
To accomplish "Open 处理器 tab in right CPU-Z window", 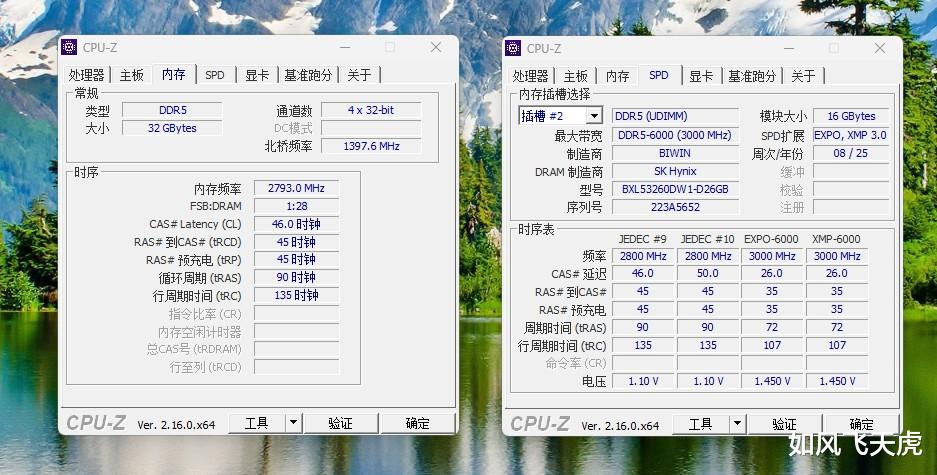I will (x=531, y=76).
